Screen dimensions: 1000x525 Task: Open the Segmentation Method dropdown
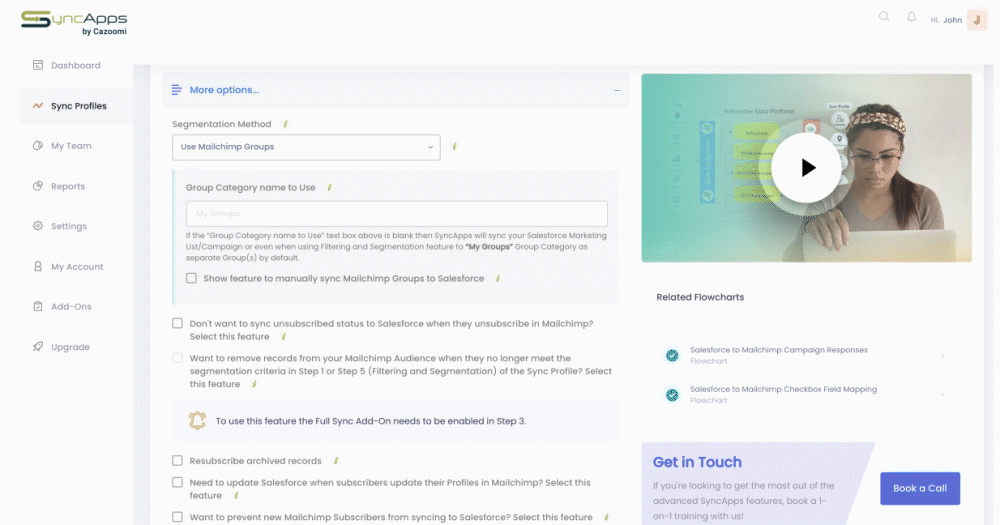pyautogui.click(x=306, y=147)
